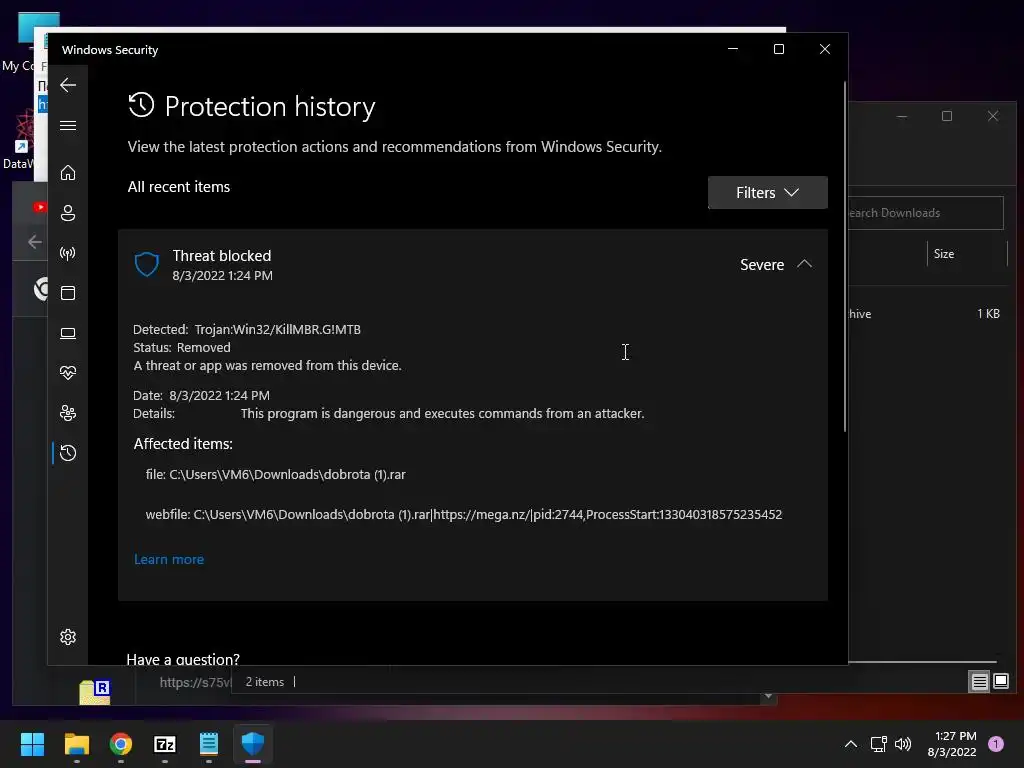1024x768 pixels.
Task: Open File Explorer from the taskbar
Action: tap(76, 744)
